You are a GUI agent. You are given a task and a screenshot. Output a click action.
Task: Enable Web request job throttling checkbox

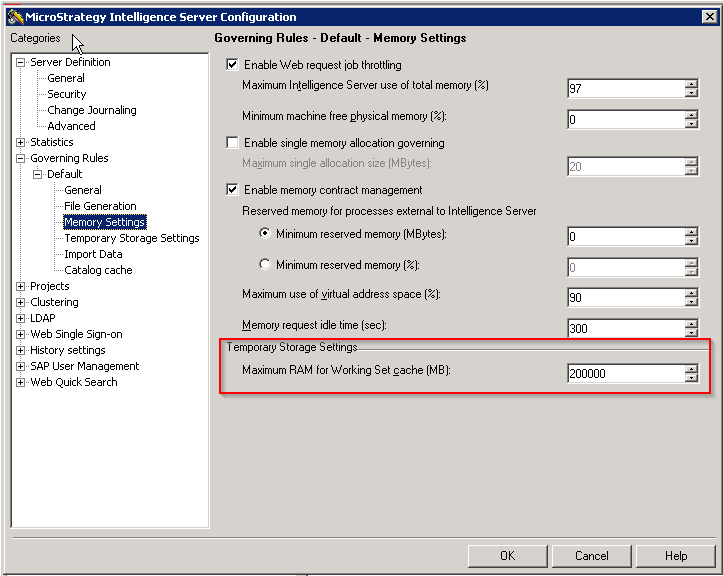[233, 65]
